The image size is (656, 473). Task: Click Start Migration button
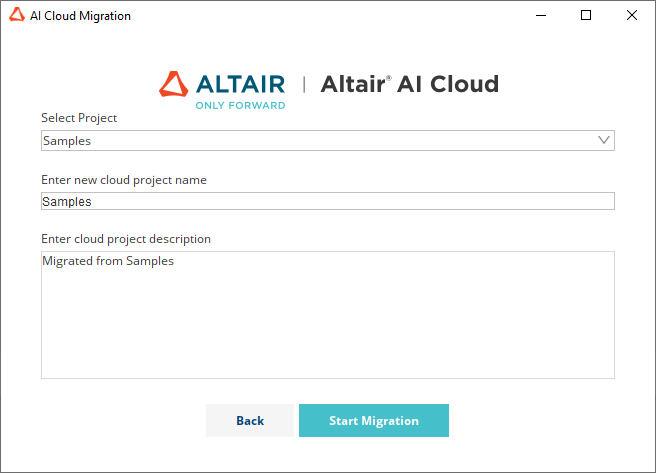click(374, 420)
